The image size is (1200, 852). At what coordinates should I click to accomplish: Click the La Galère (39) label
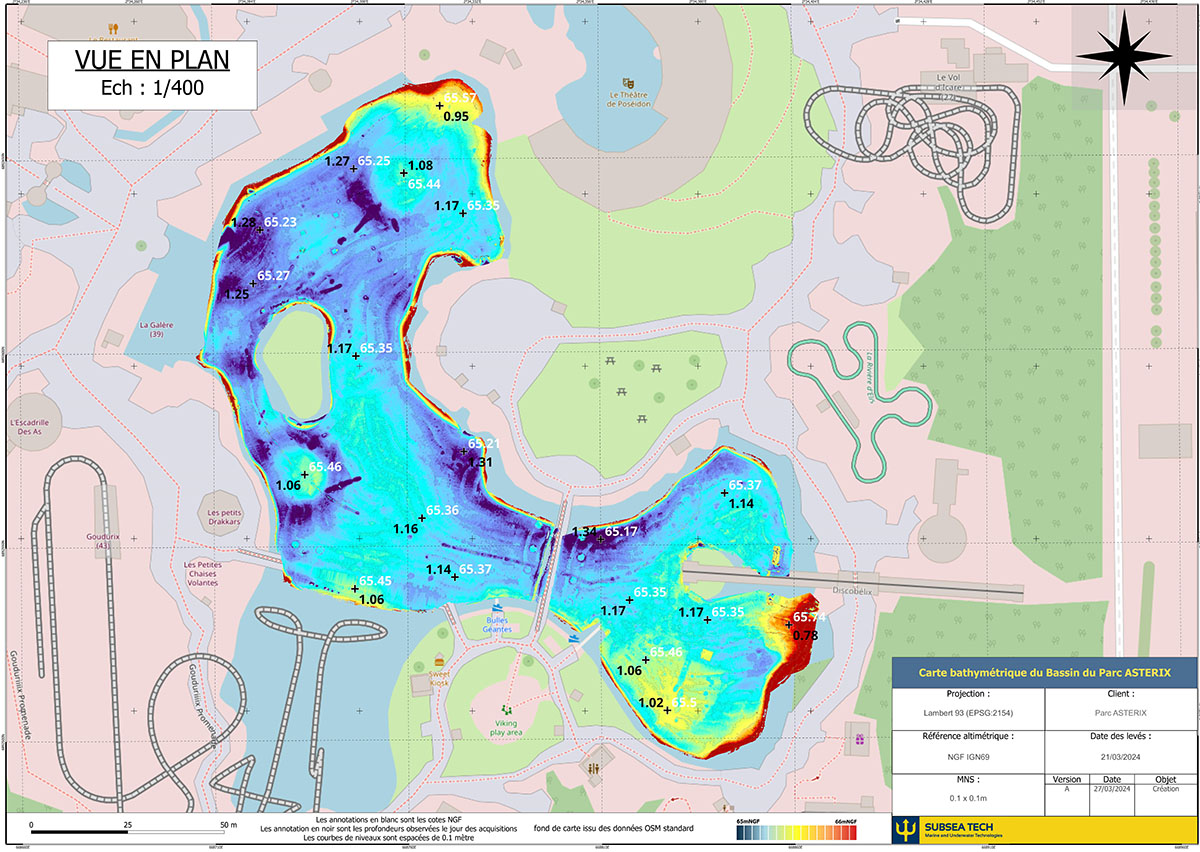(x=157, y=329)
